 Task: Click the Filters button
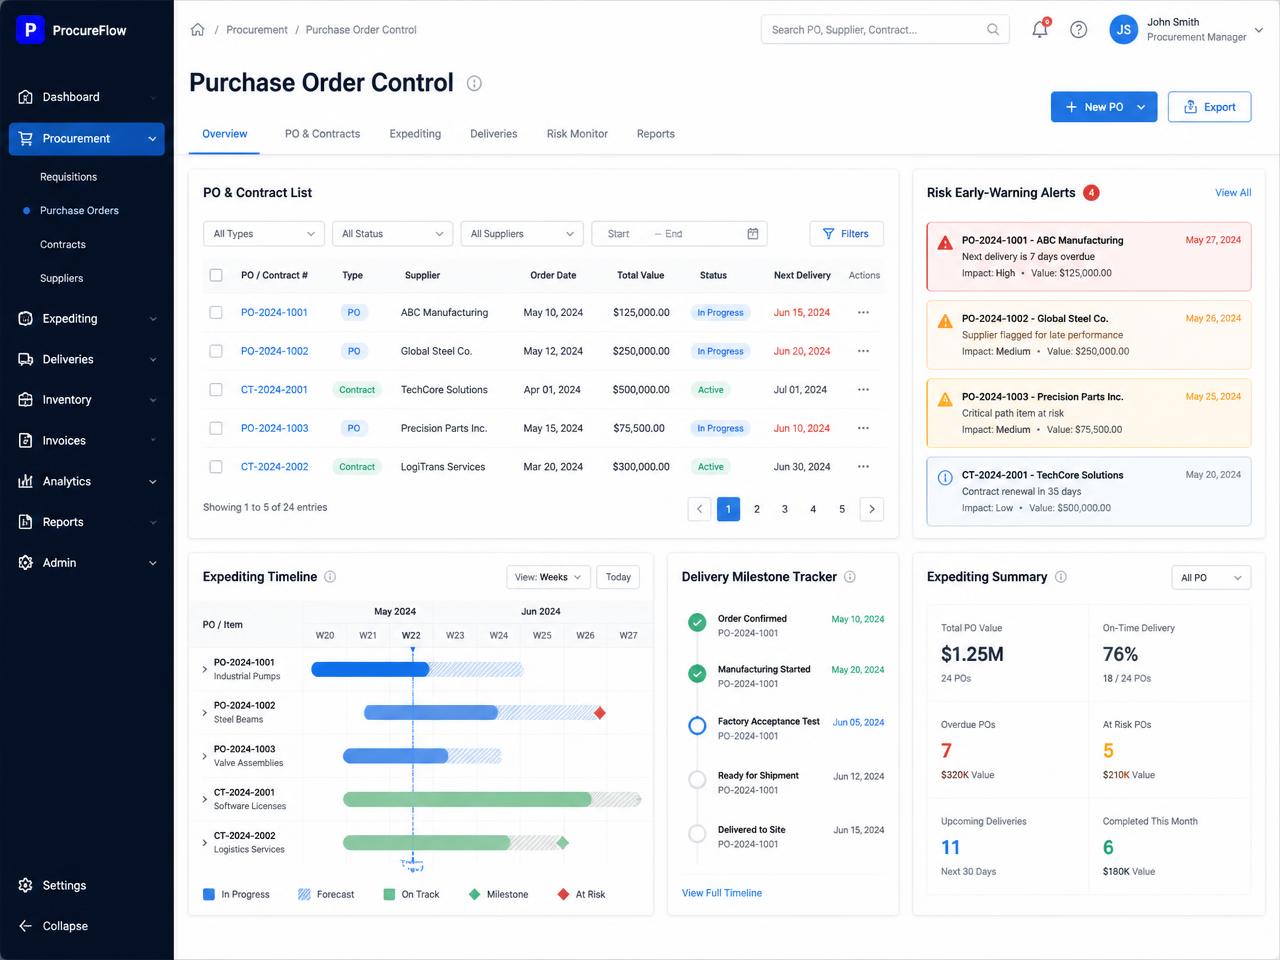tap(846, 234)
